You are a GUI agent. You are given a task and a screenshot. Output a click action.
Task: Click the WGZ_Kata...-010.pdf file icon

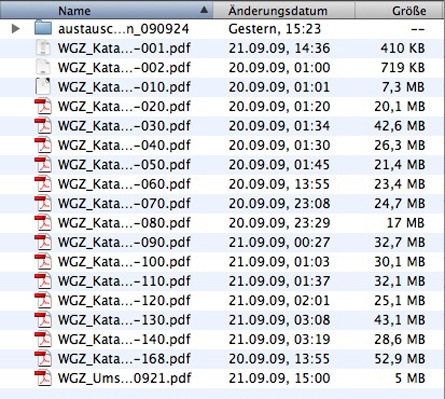click(43, 86)
